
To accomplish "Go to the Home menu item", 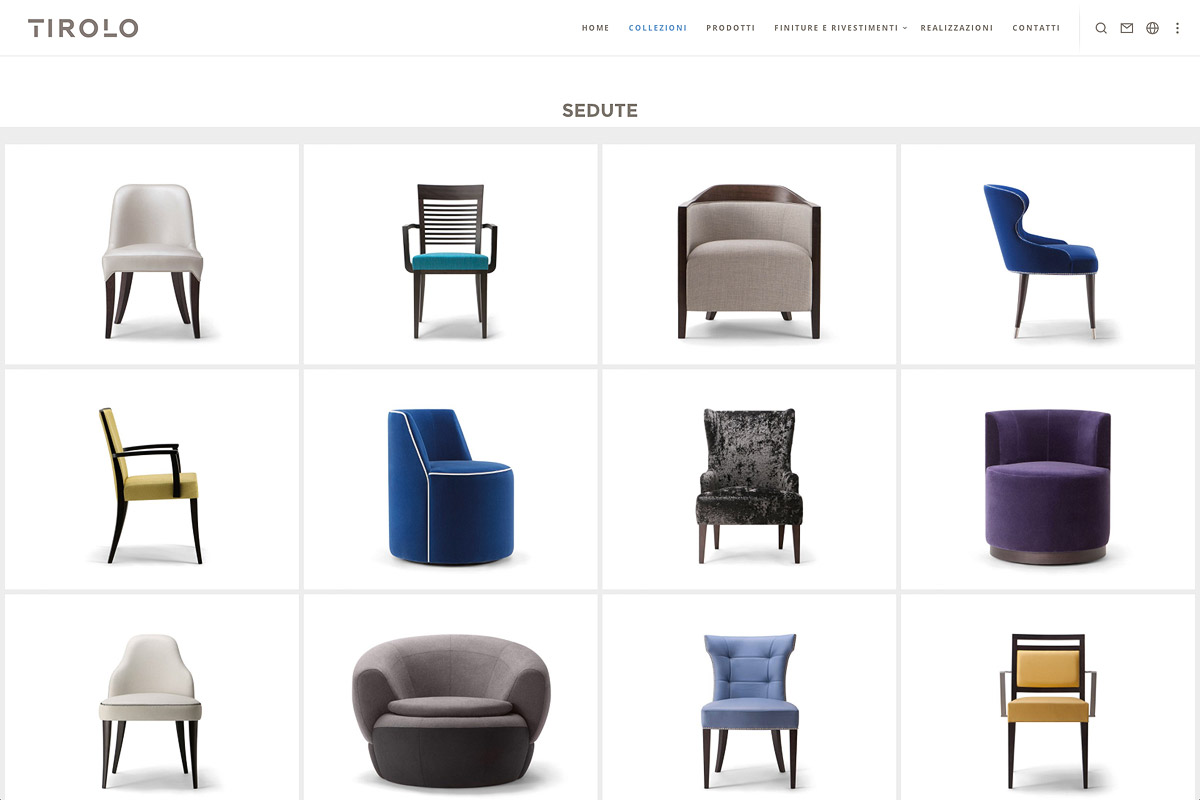I will click(595, 28).
